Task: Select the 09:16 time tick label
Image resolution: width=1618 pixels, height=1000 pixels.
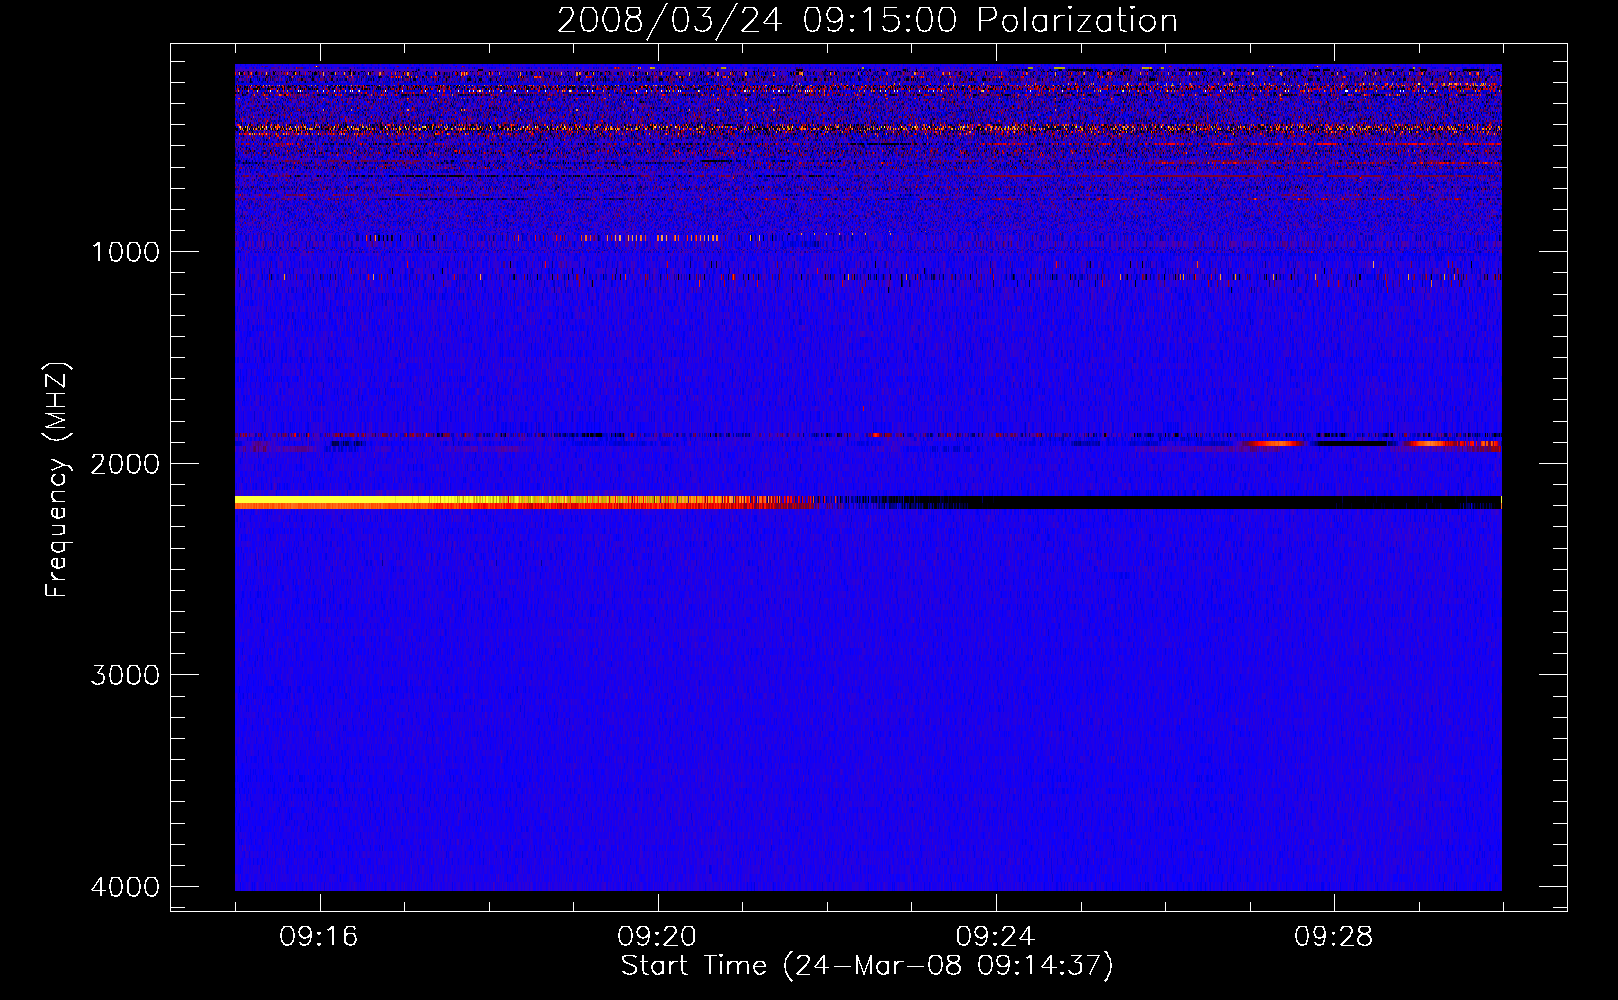Action: (x=319, y=937)
